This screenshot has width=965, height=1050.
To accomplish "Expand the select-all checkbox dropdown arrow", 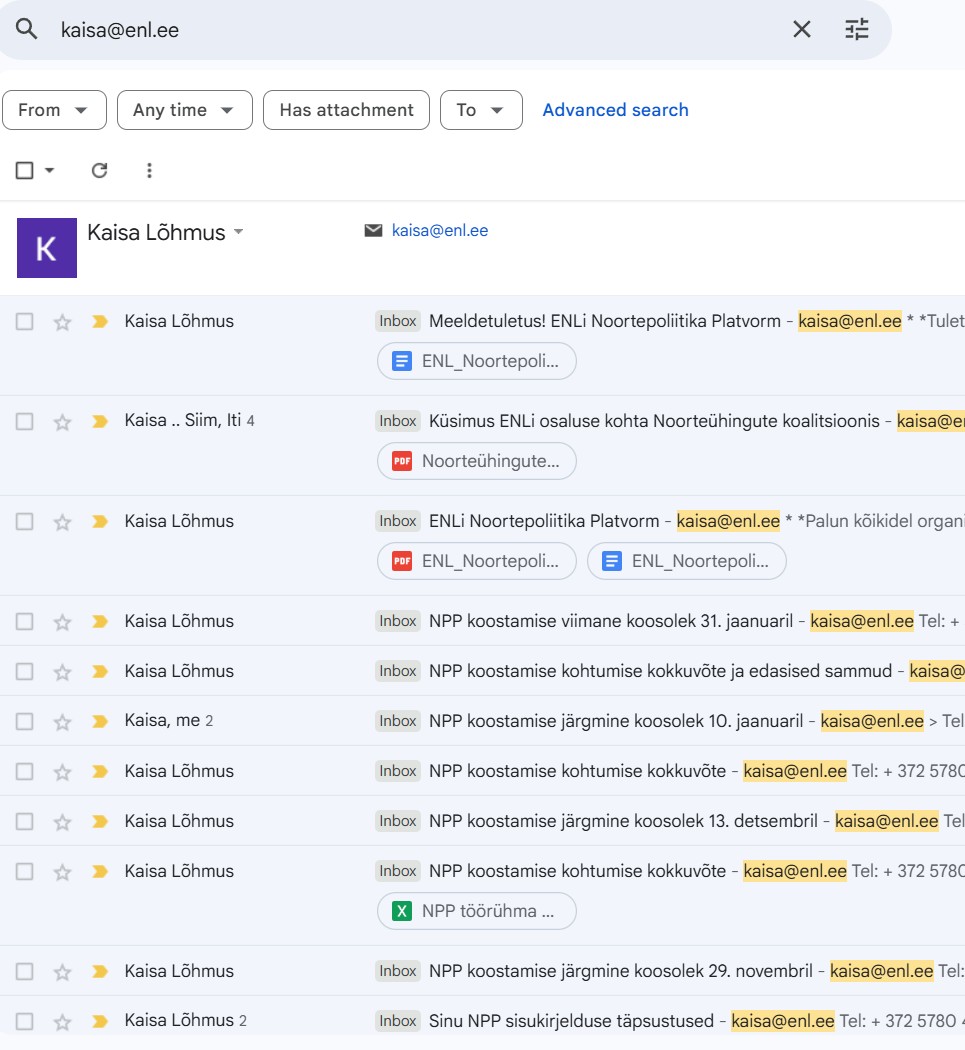I will click(x=50, y=170).
